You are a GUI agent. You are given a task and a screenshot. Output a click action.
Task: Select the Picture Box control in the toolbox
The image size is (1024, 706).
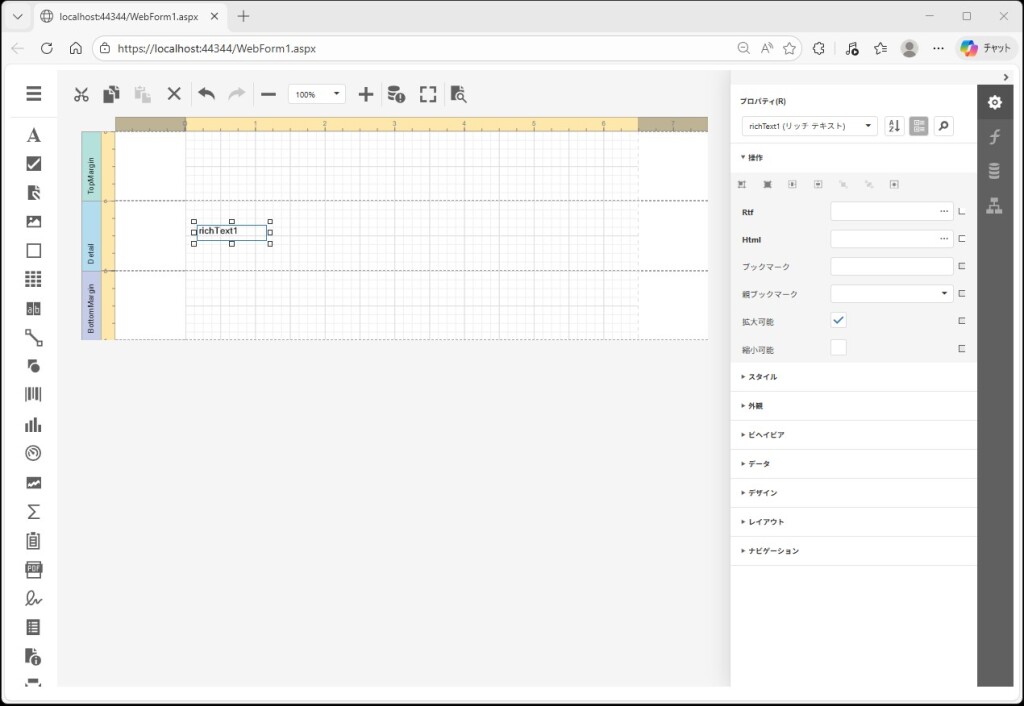[x=34, y=221]
